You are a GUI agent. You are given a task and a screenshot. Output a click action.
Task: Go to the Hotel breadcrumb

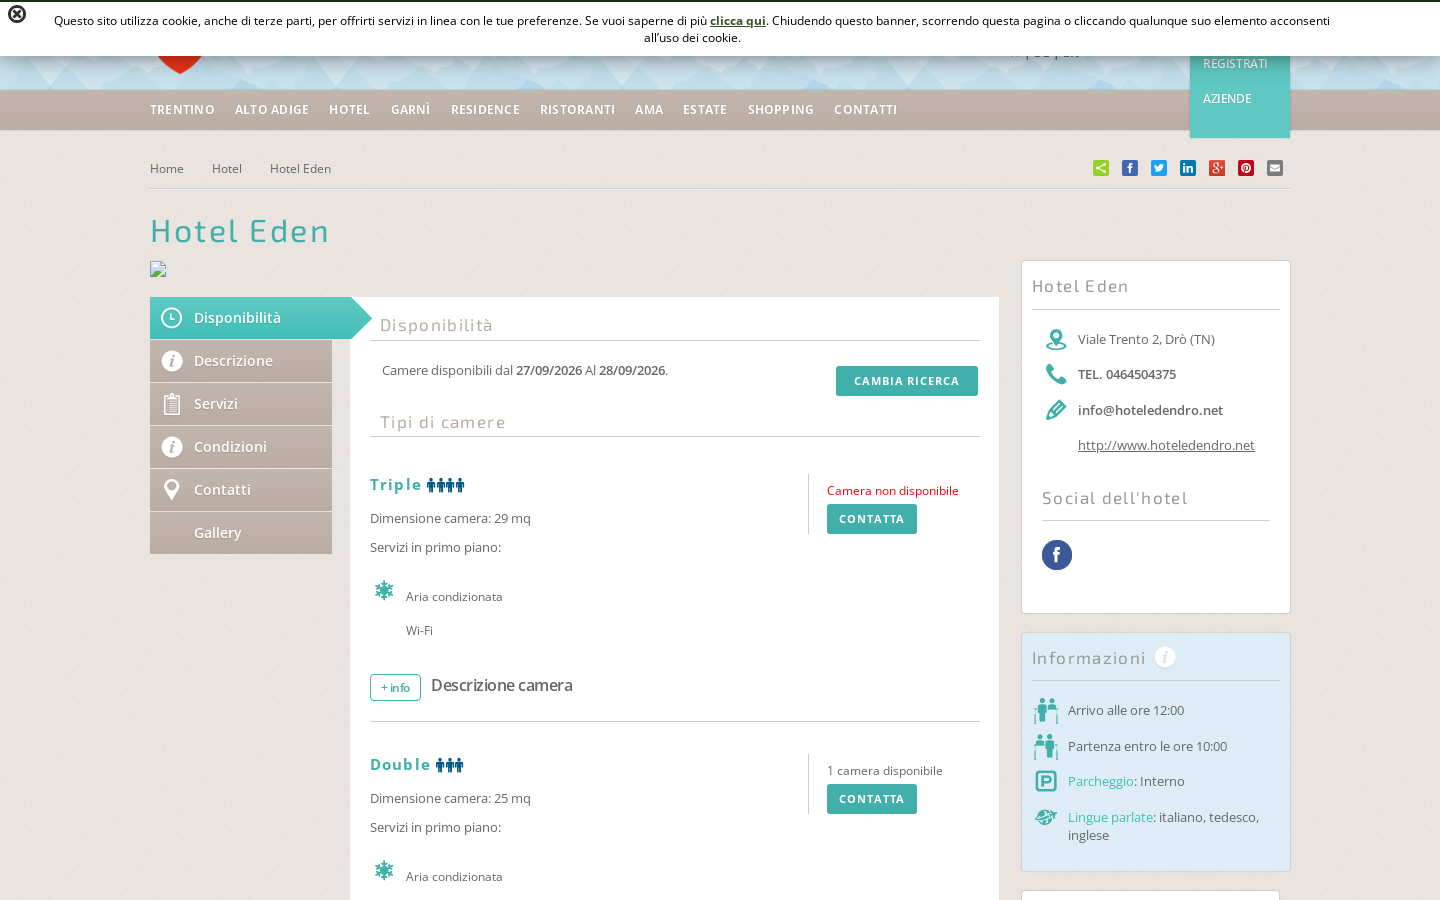coord(227,169)
